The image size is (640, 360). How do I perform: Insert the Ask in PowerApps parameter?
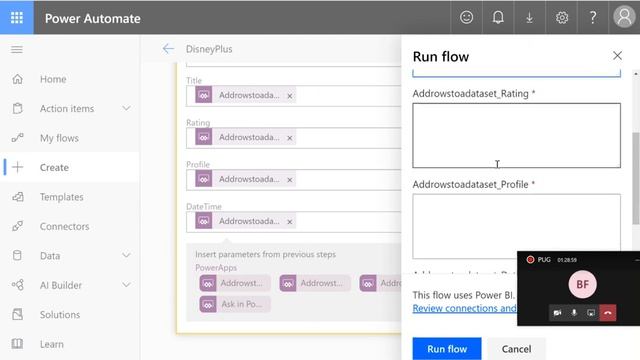tap(235, 304)
